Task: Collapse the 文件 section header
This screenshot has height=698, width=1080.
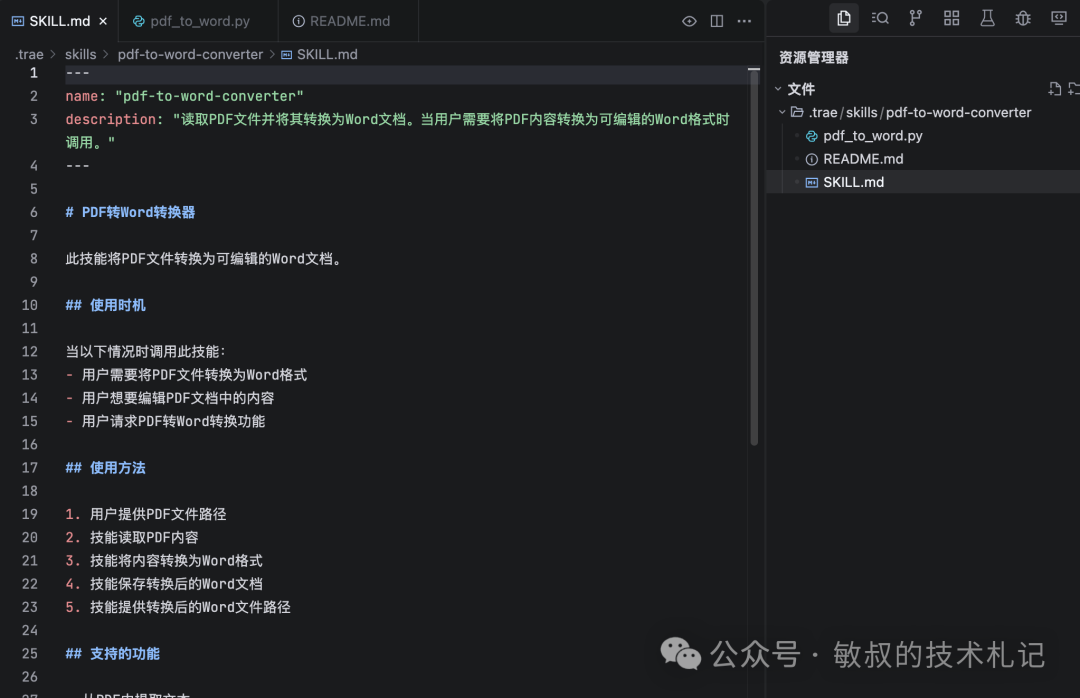Action: click(x=778, y=88)
